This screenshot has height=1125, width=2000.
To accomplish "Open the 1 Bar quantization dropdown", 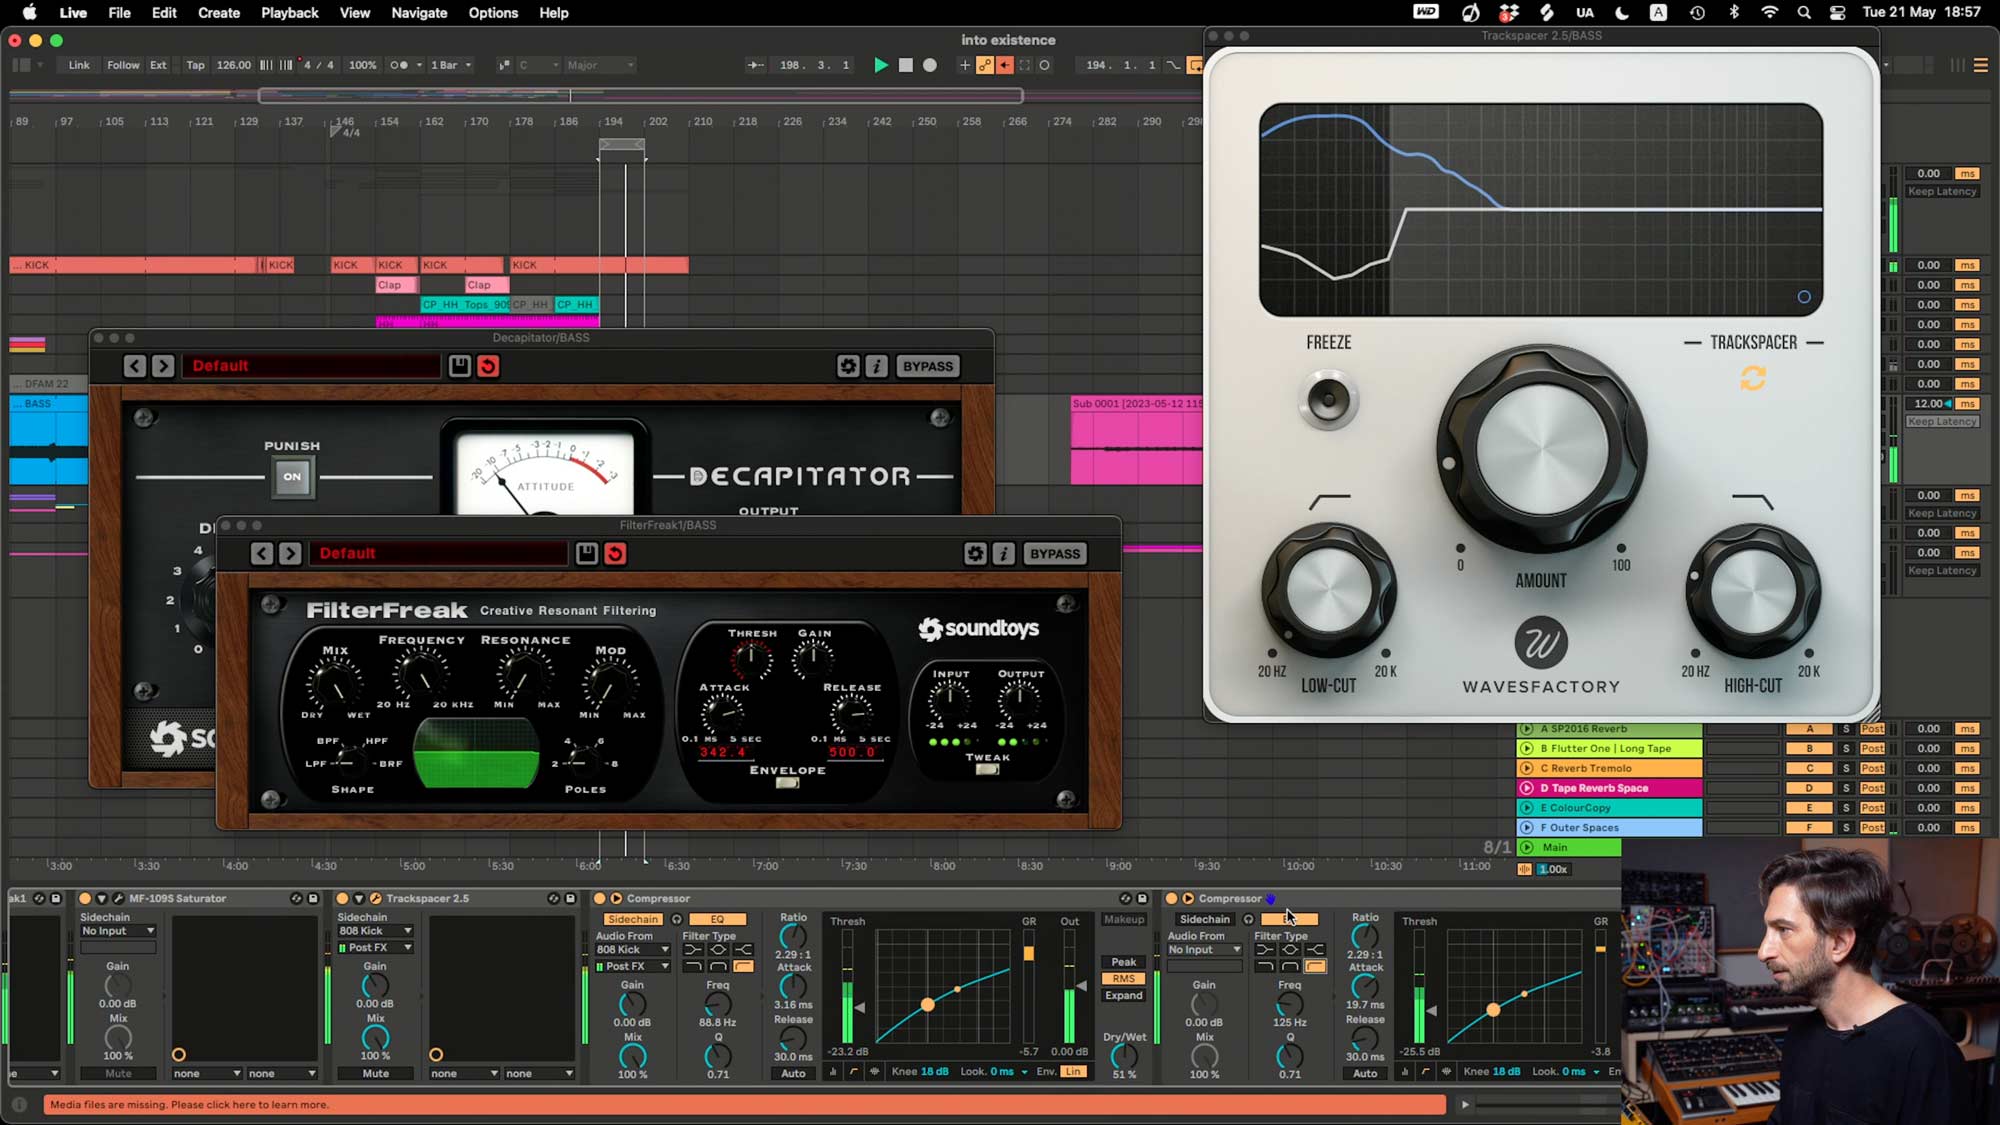I will 451,65.
